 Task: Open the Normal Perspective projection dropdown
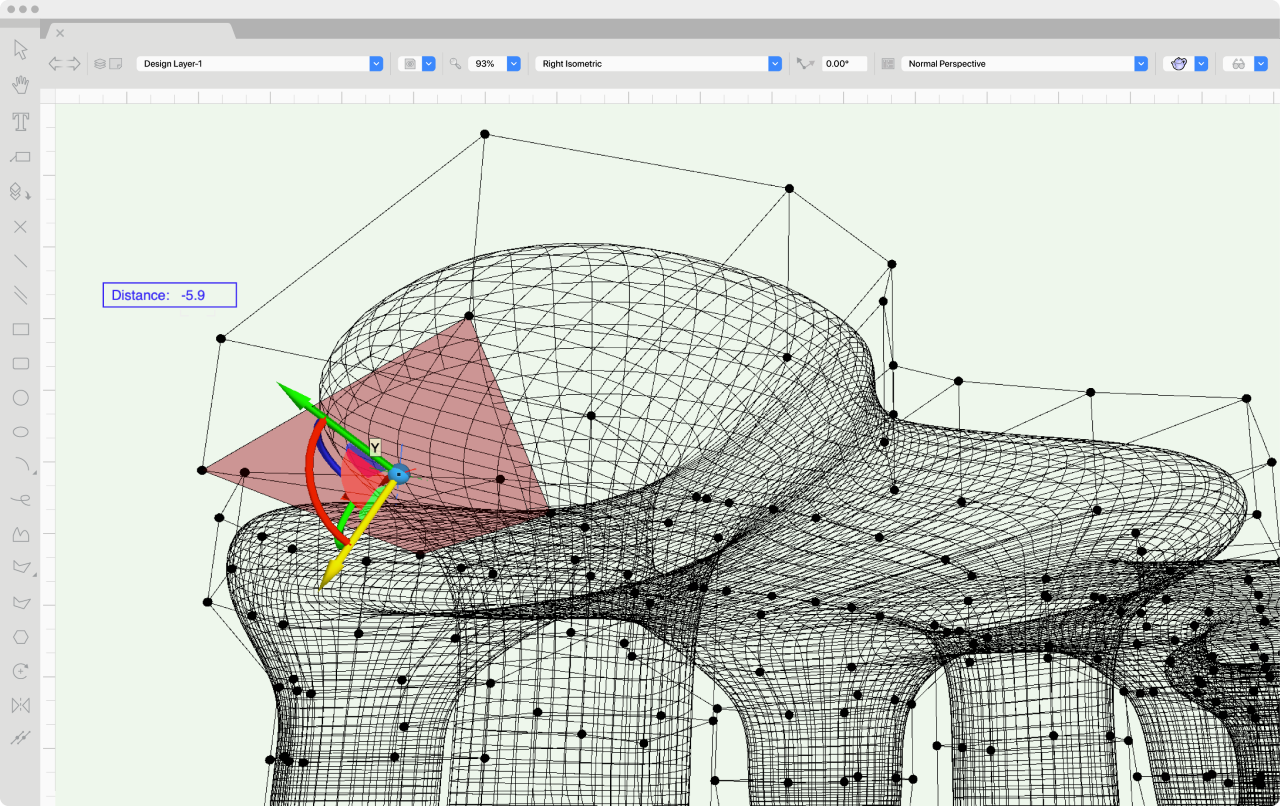click(x=1140, y=64)
